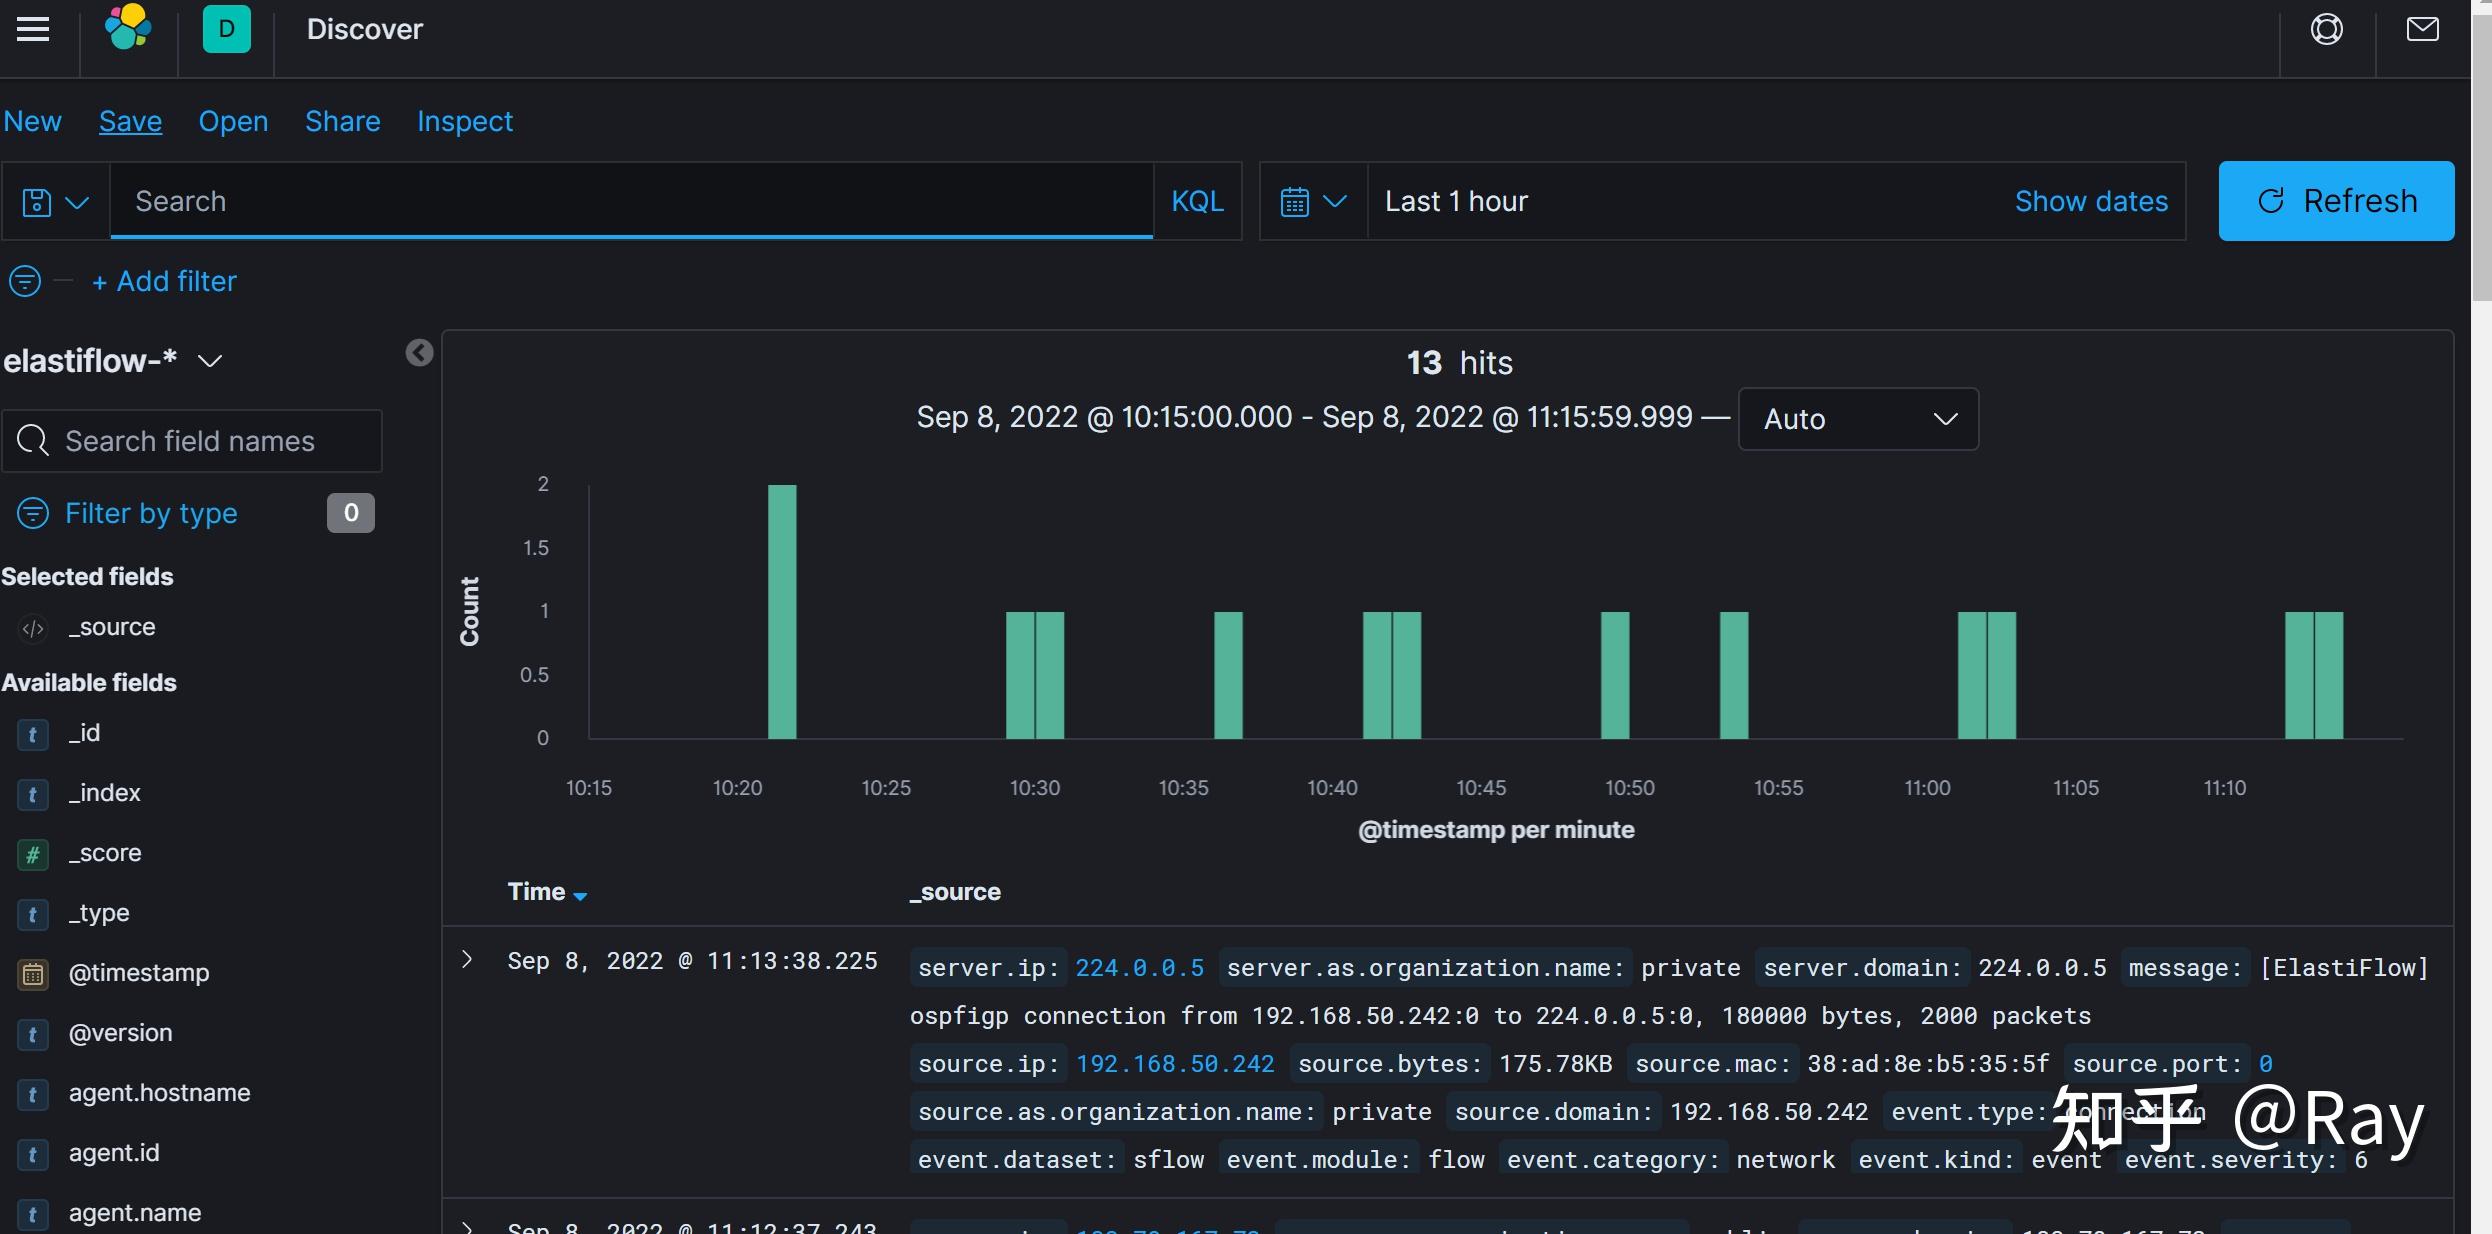2492x1234 pixels.
Task: Click the 13 hits count label
Action: (1459, 362)
